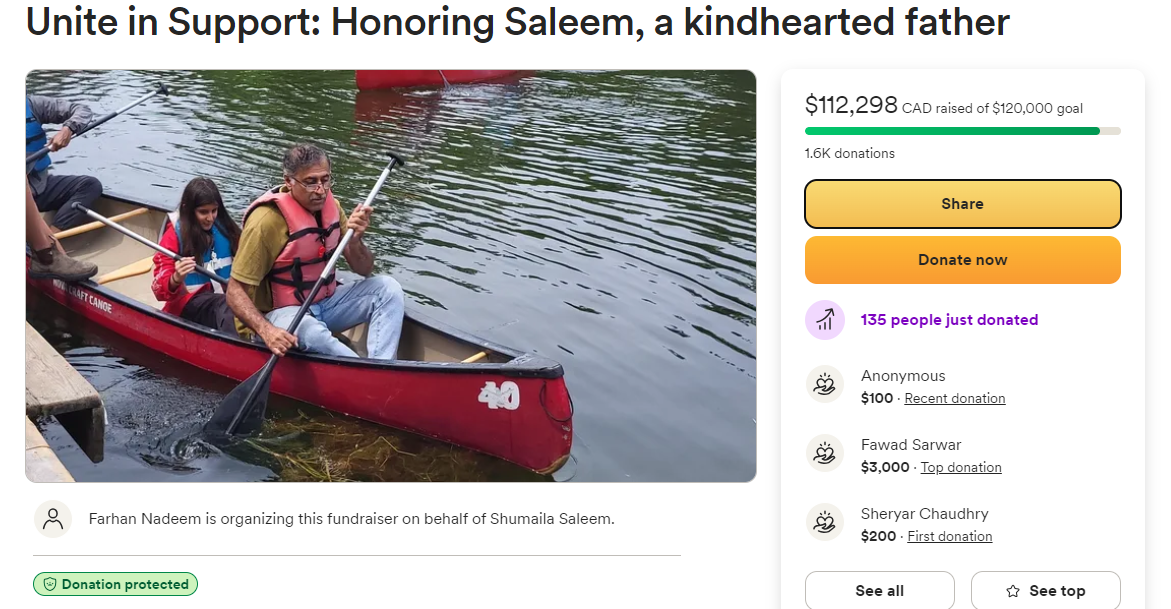The image size is (1171, 609).
Task: Open the See top donations list
Action: [1045, 591]
